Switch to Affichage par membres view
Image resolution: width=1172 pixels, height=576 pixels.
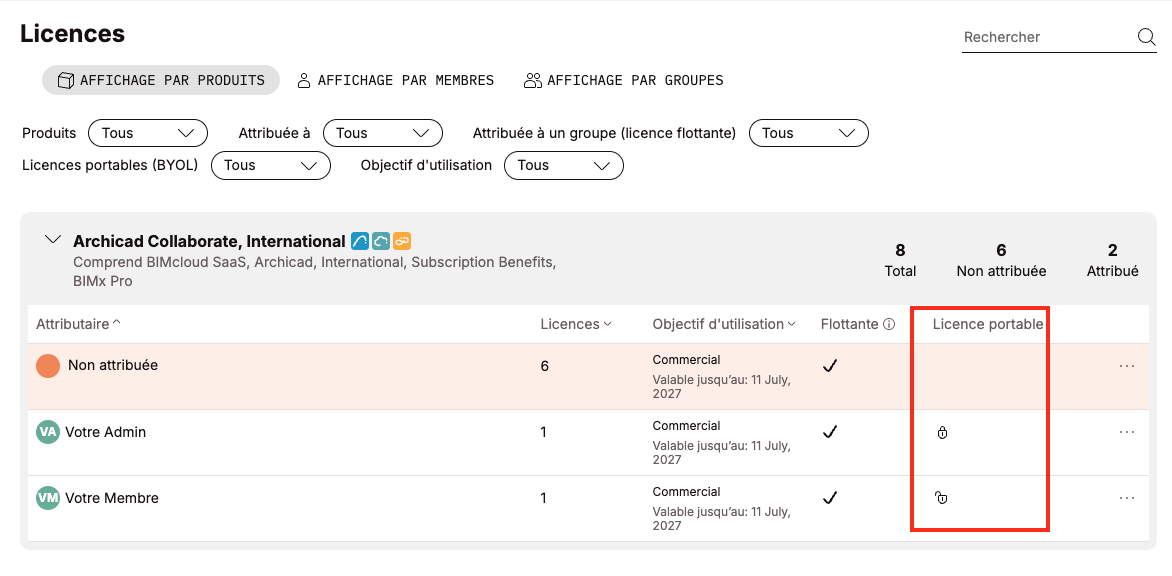[395, 80]
